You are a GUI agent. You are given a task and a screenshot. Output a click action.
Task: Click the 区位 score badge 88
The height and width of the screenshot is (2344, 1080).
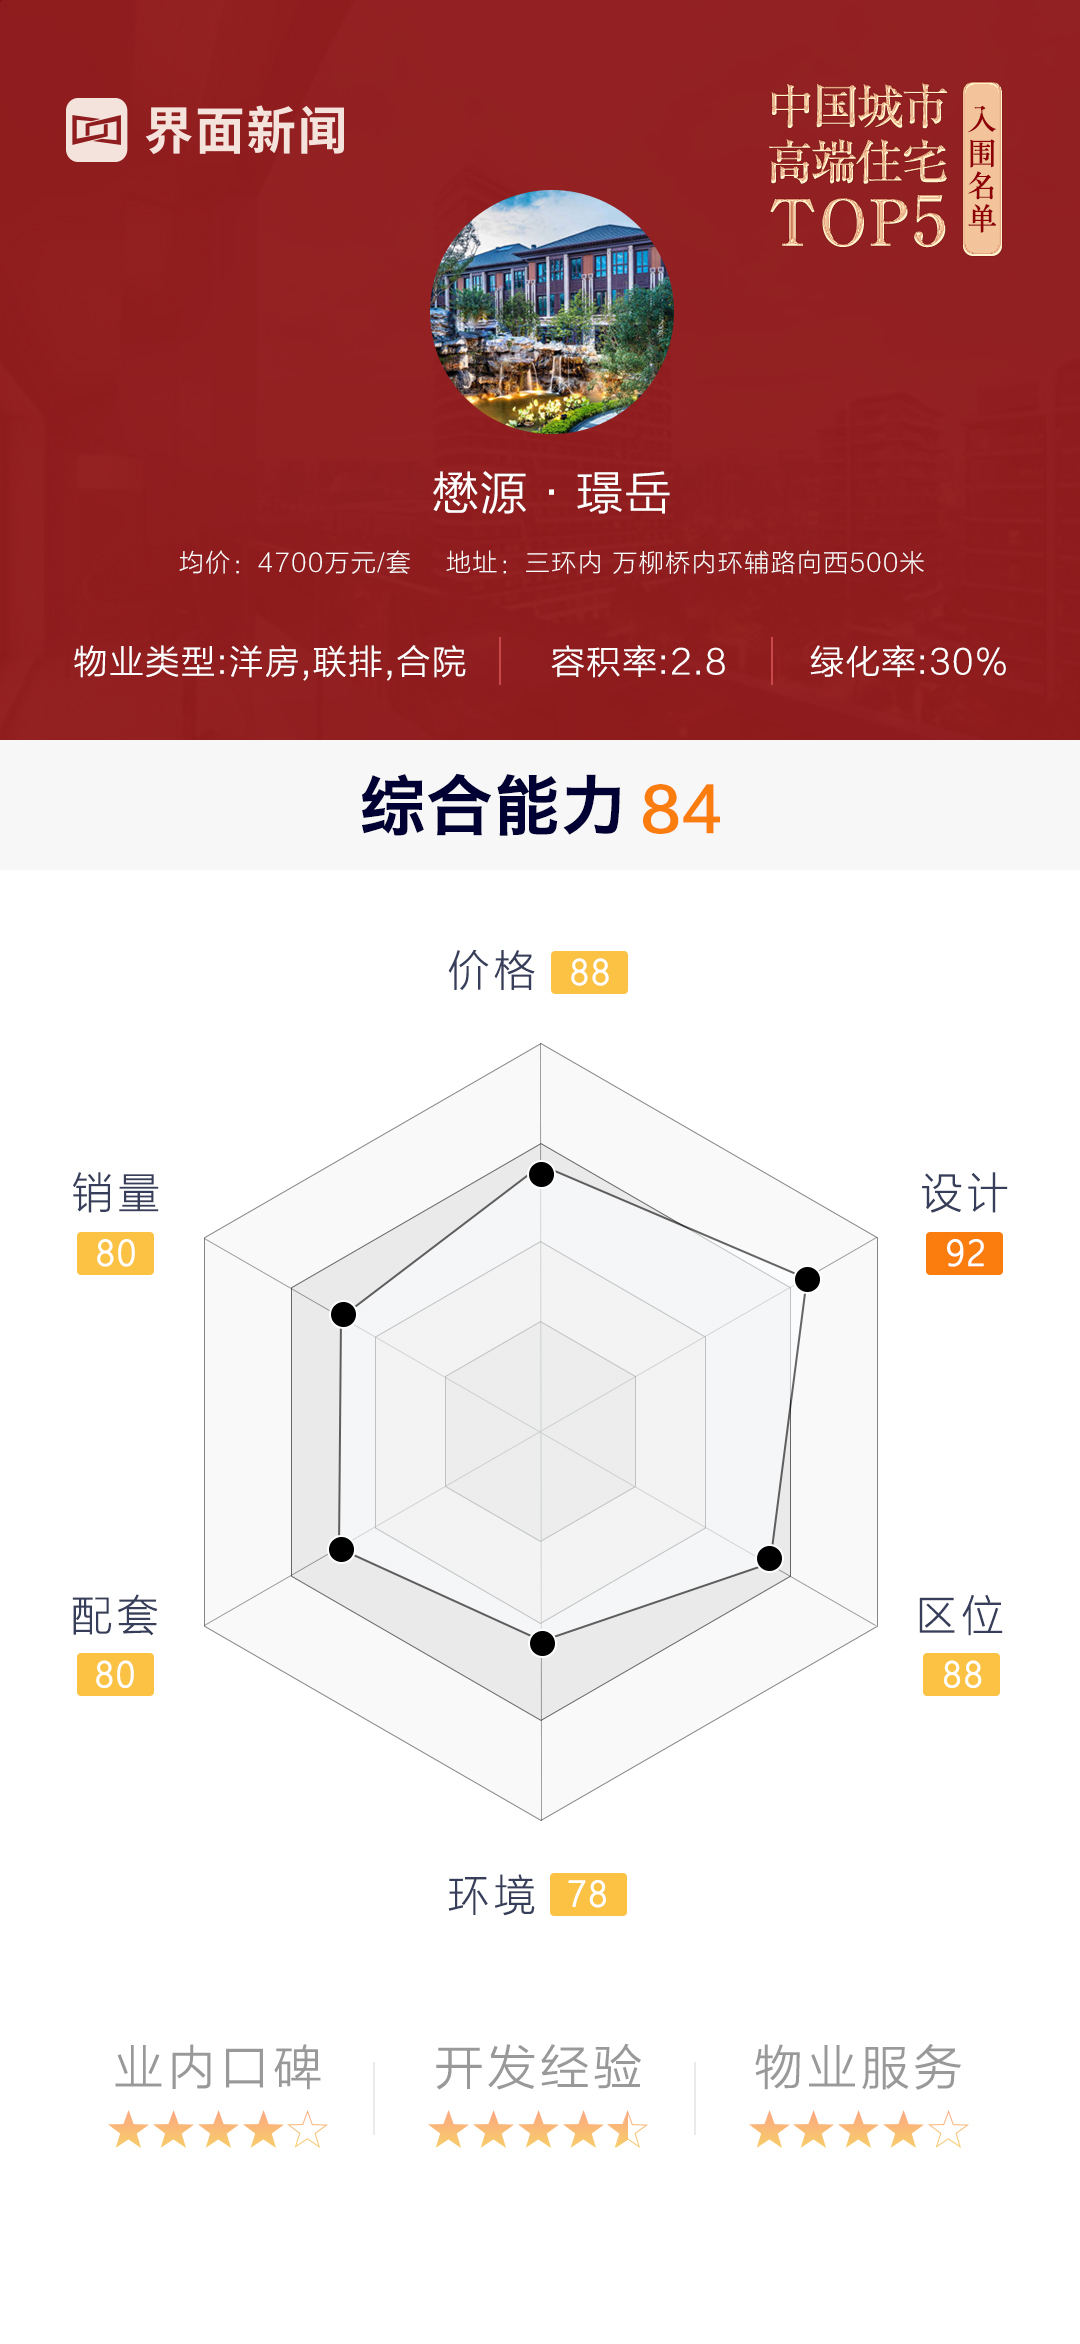[961, 1674]
